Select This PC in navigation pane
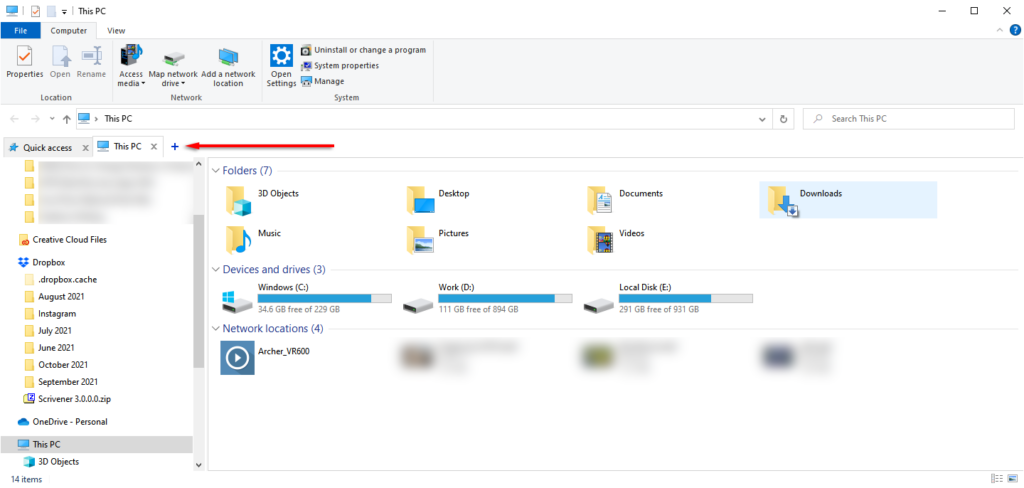 pos(97,444)
